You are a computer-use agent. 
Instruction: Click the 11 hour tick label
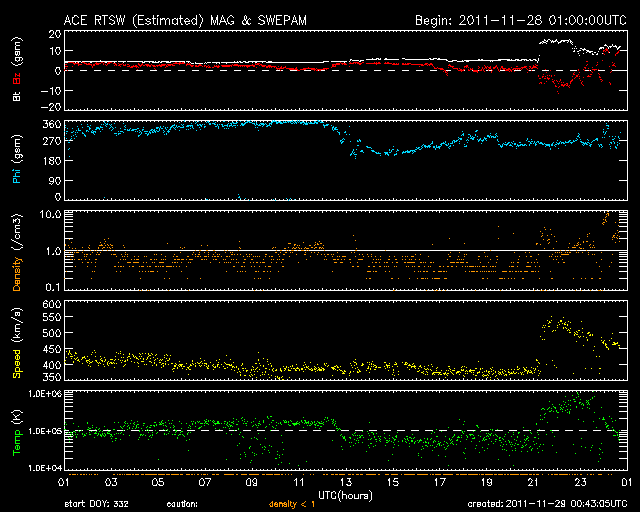click(x=299, y=482)
